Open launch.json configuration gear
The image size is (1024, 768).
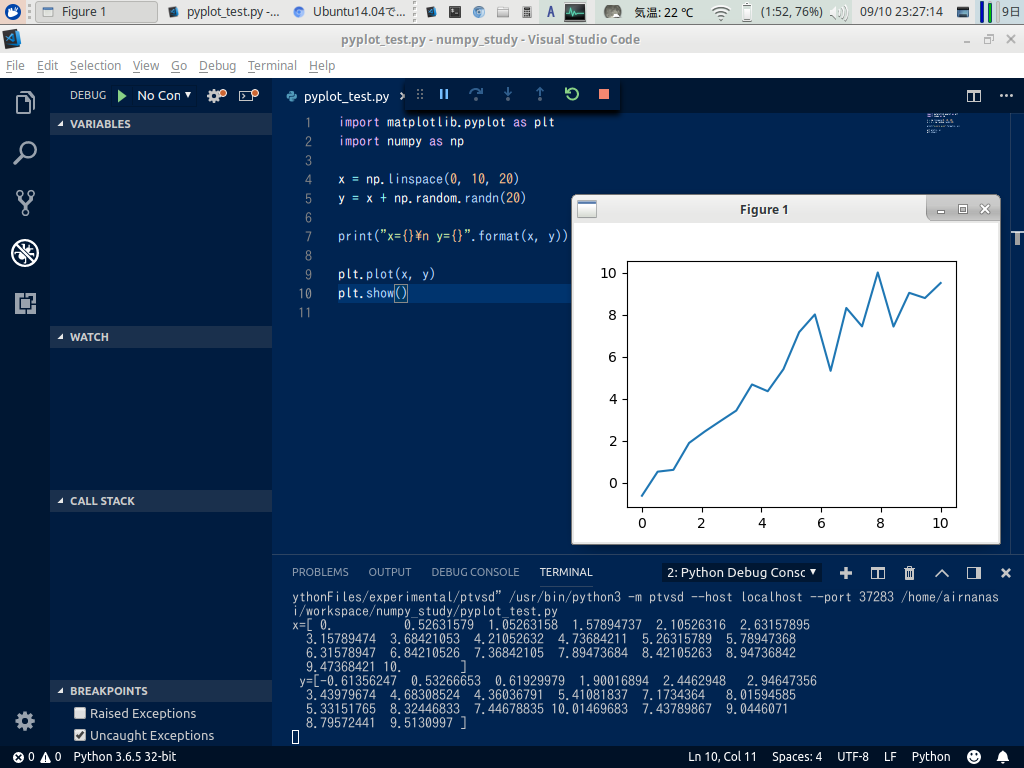tap(216, 96)
